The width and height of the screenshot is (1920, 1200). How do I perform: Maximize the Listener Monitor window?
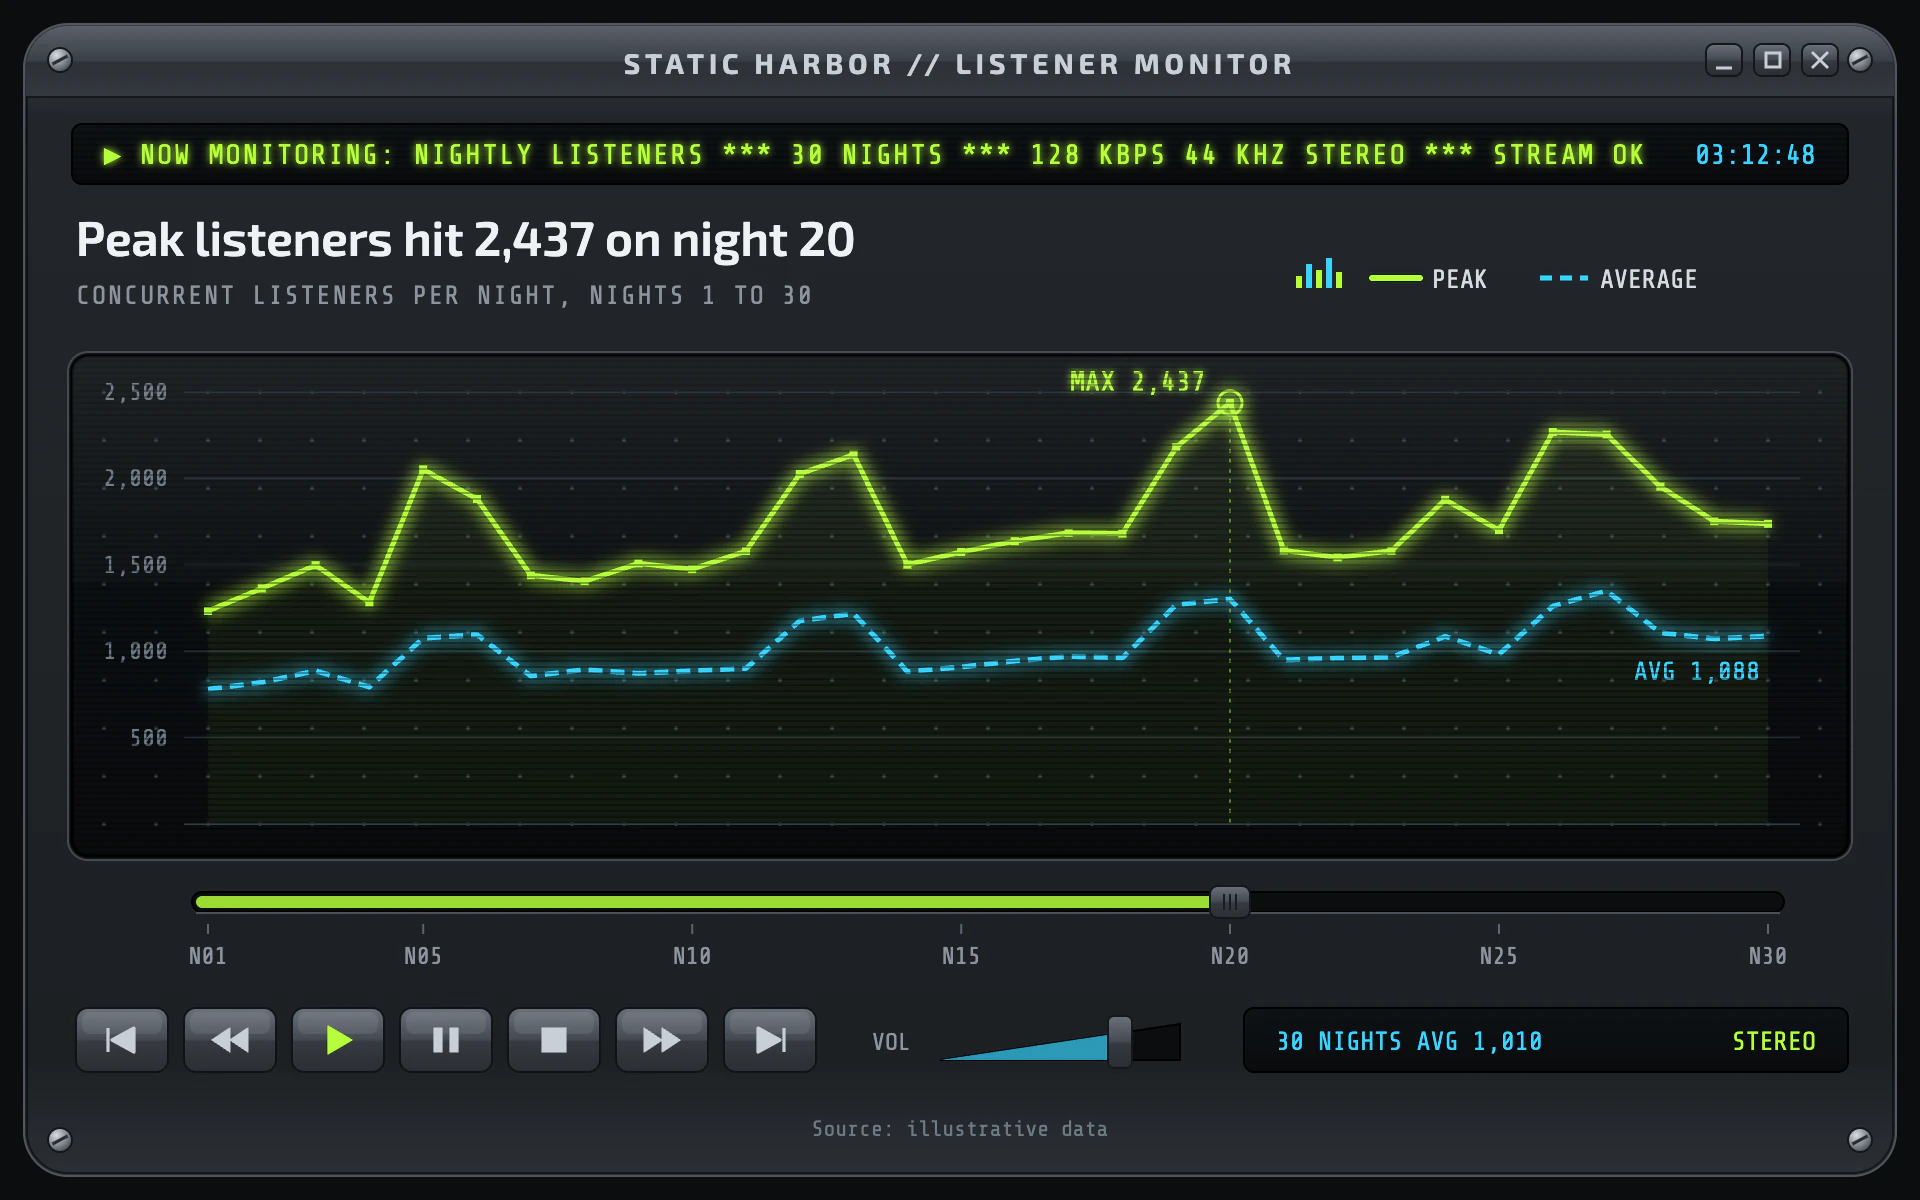[x=1772, y=61]
